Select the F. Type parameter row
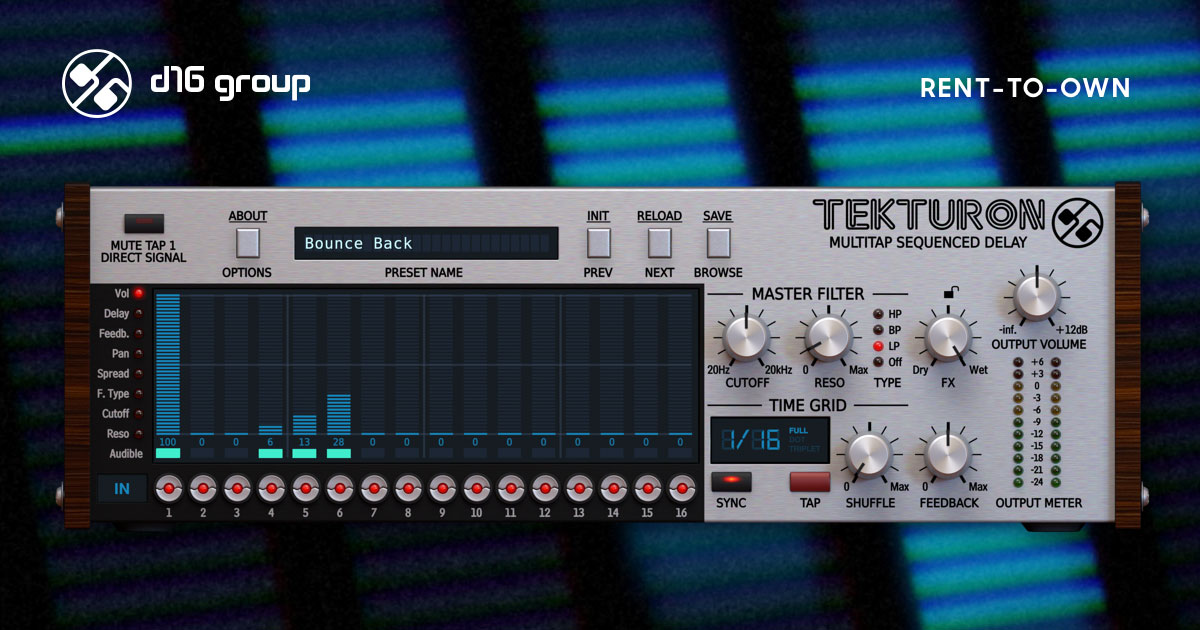This screenshot has height=630, width=1200. tap(121, 393)
